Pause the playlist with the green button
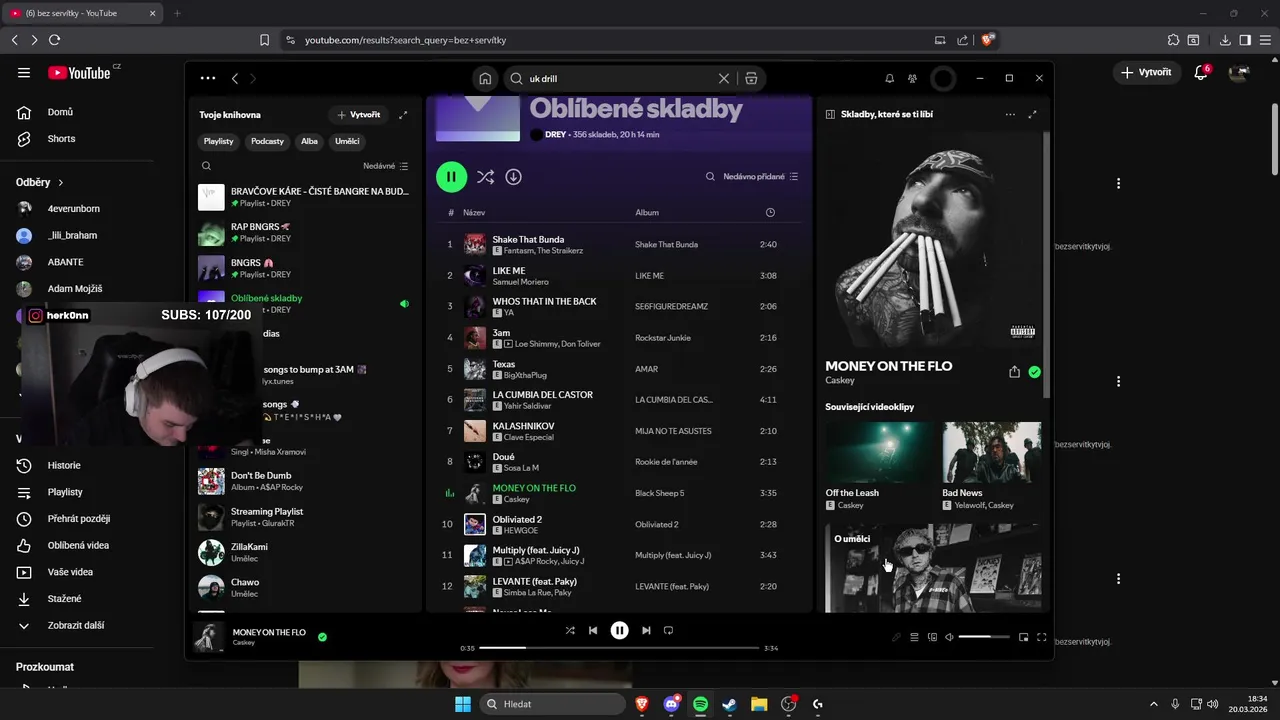The width and height of the screenshot is (1280, 720). point(451,176)
